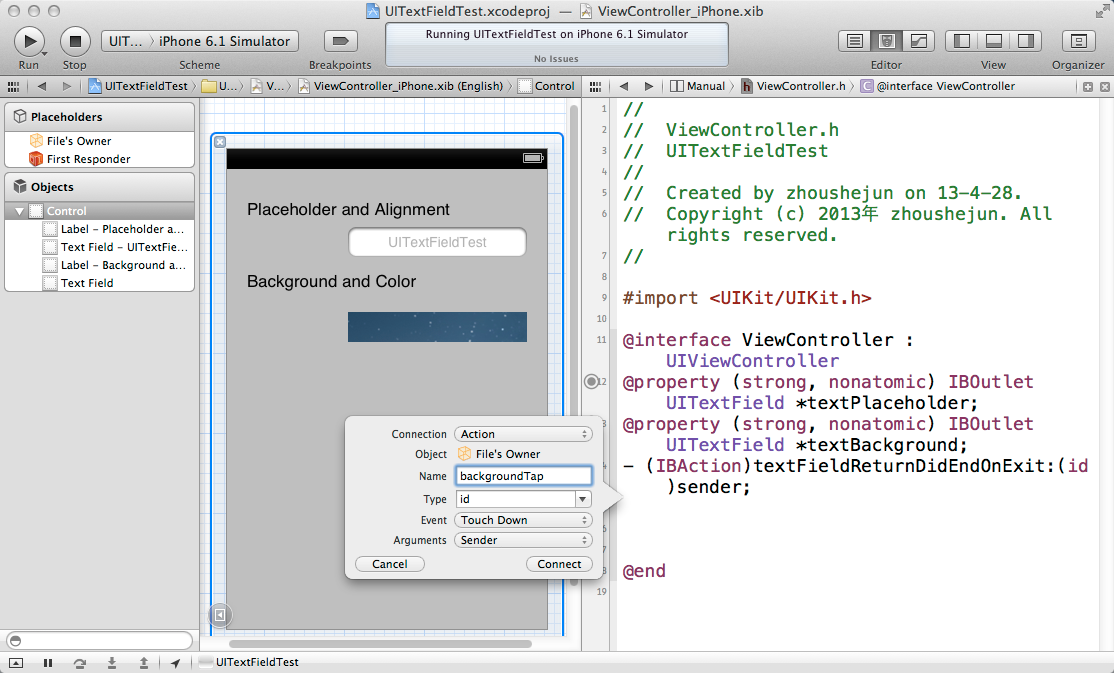Pause program execution
This screenshot has height=673, width=1114.
[x=48, y=662]
